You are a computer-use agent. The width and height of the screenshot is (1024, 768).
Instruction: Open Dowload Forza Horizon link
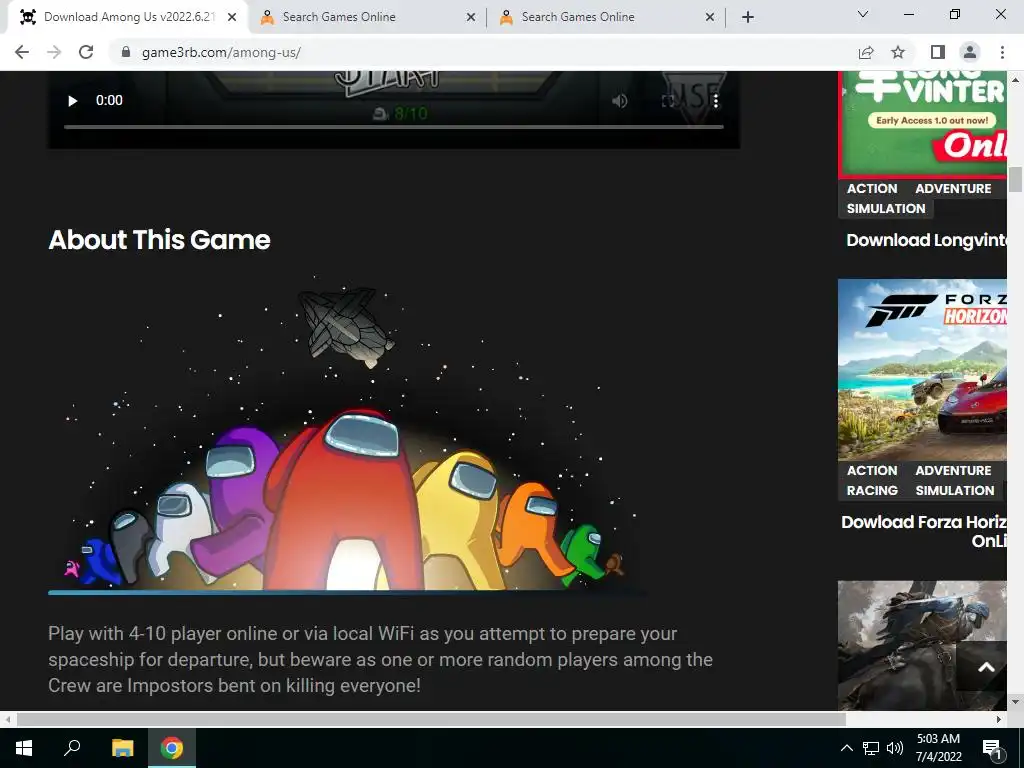click(923, 531)
